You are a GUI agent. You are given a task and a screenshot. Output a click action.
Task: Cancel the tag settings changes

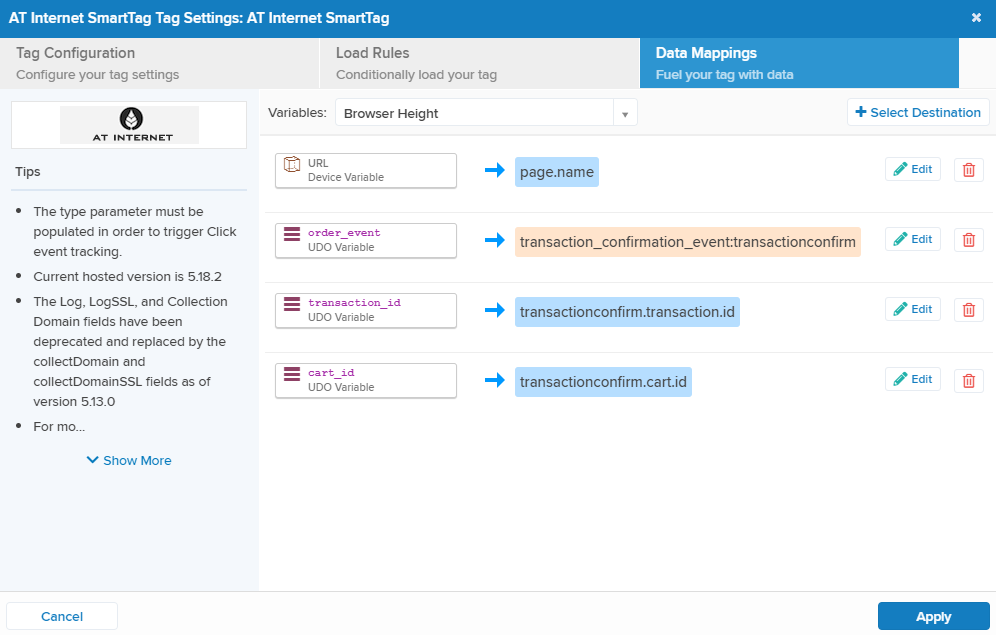click(62, 617)
